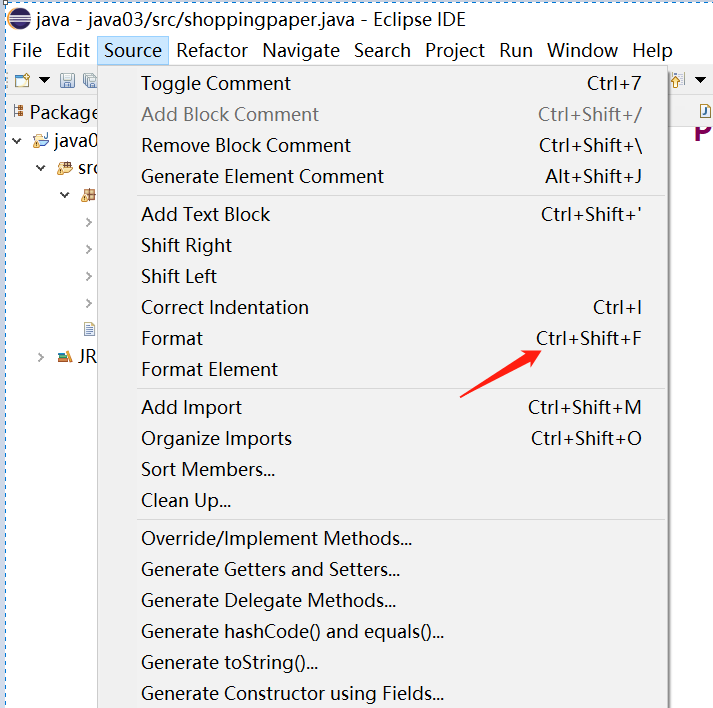Click the previous annotation arrow toolbar icon

click(x=678, y=81)
